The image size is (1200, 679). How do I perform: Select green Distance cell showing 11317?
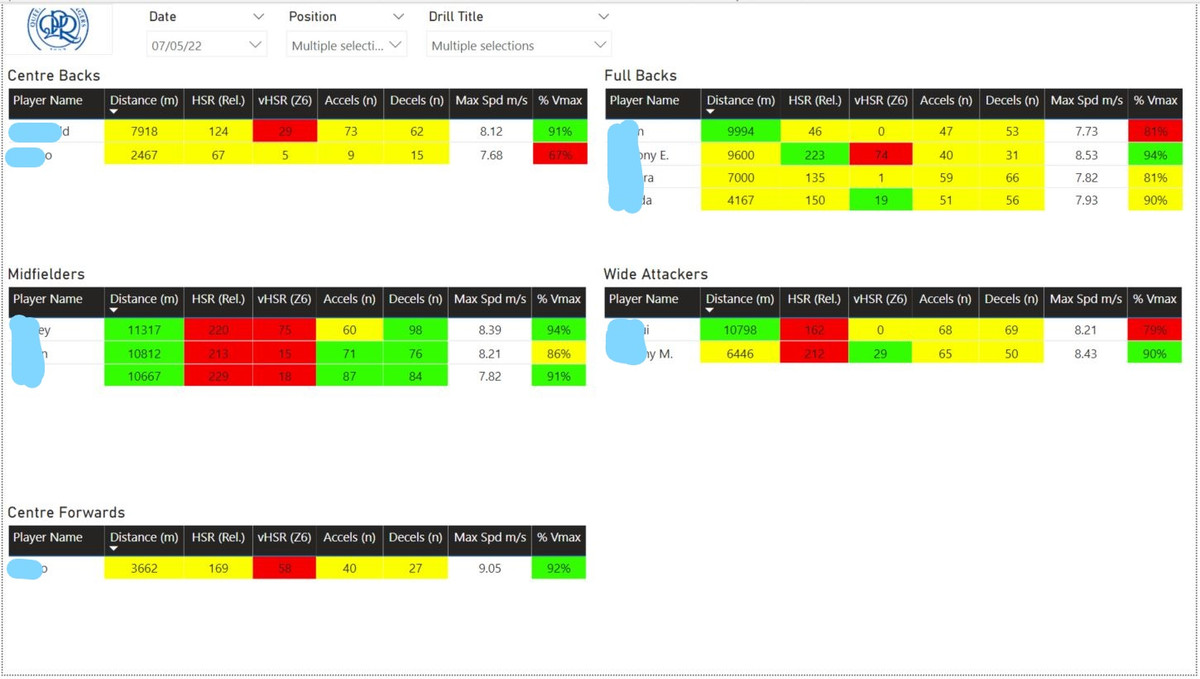pos(143,330)
